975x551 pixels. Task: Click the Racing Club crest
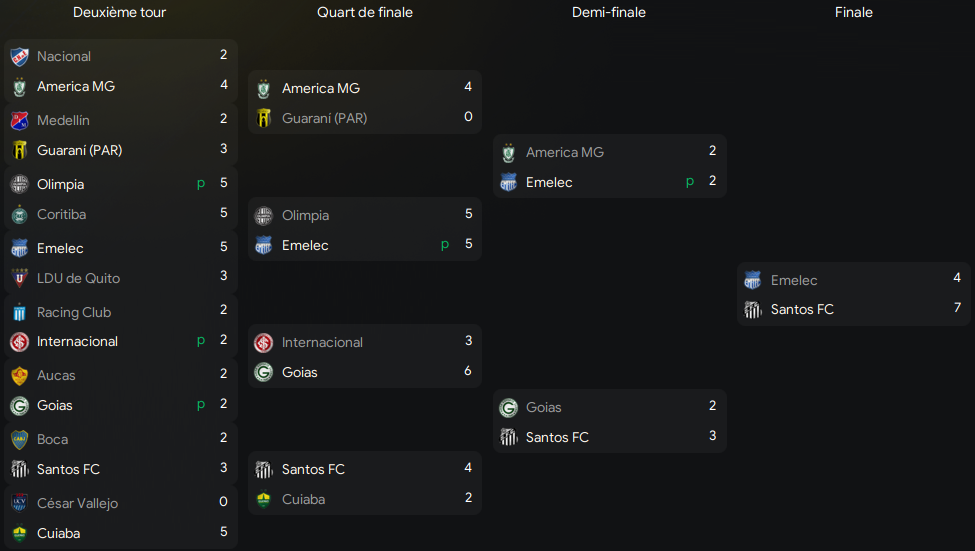pos(20,312)
